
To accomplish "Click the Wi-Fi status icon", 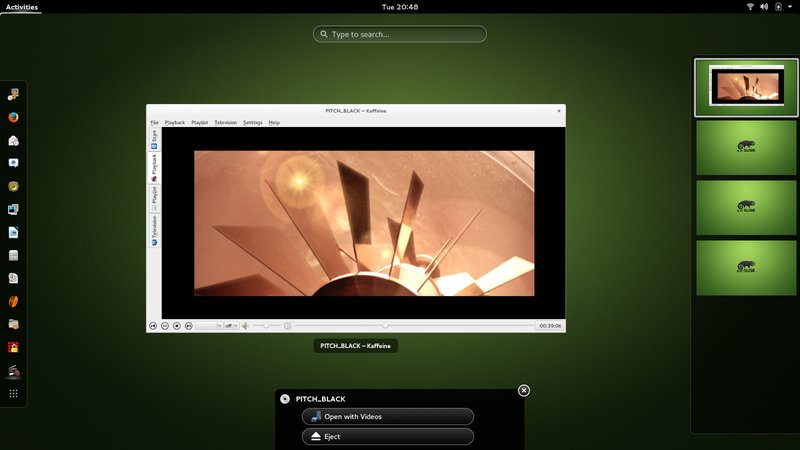I will tap(750, 7).
